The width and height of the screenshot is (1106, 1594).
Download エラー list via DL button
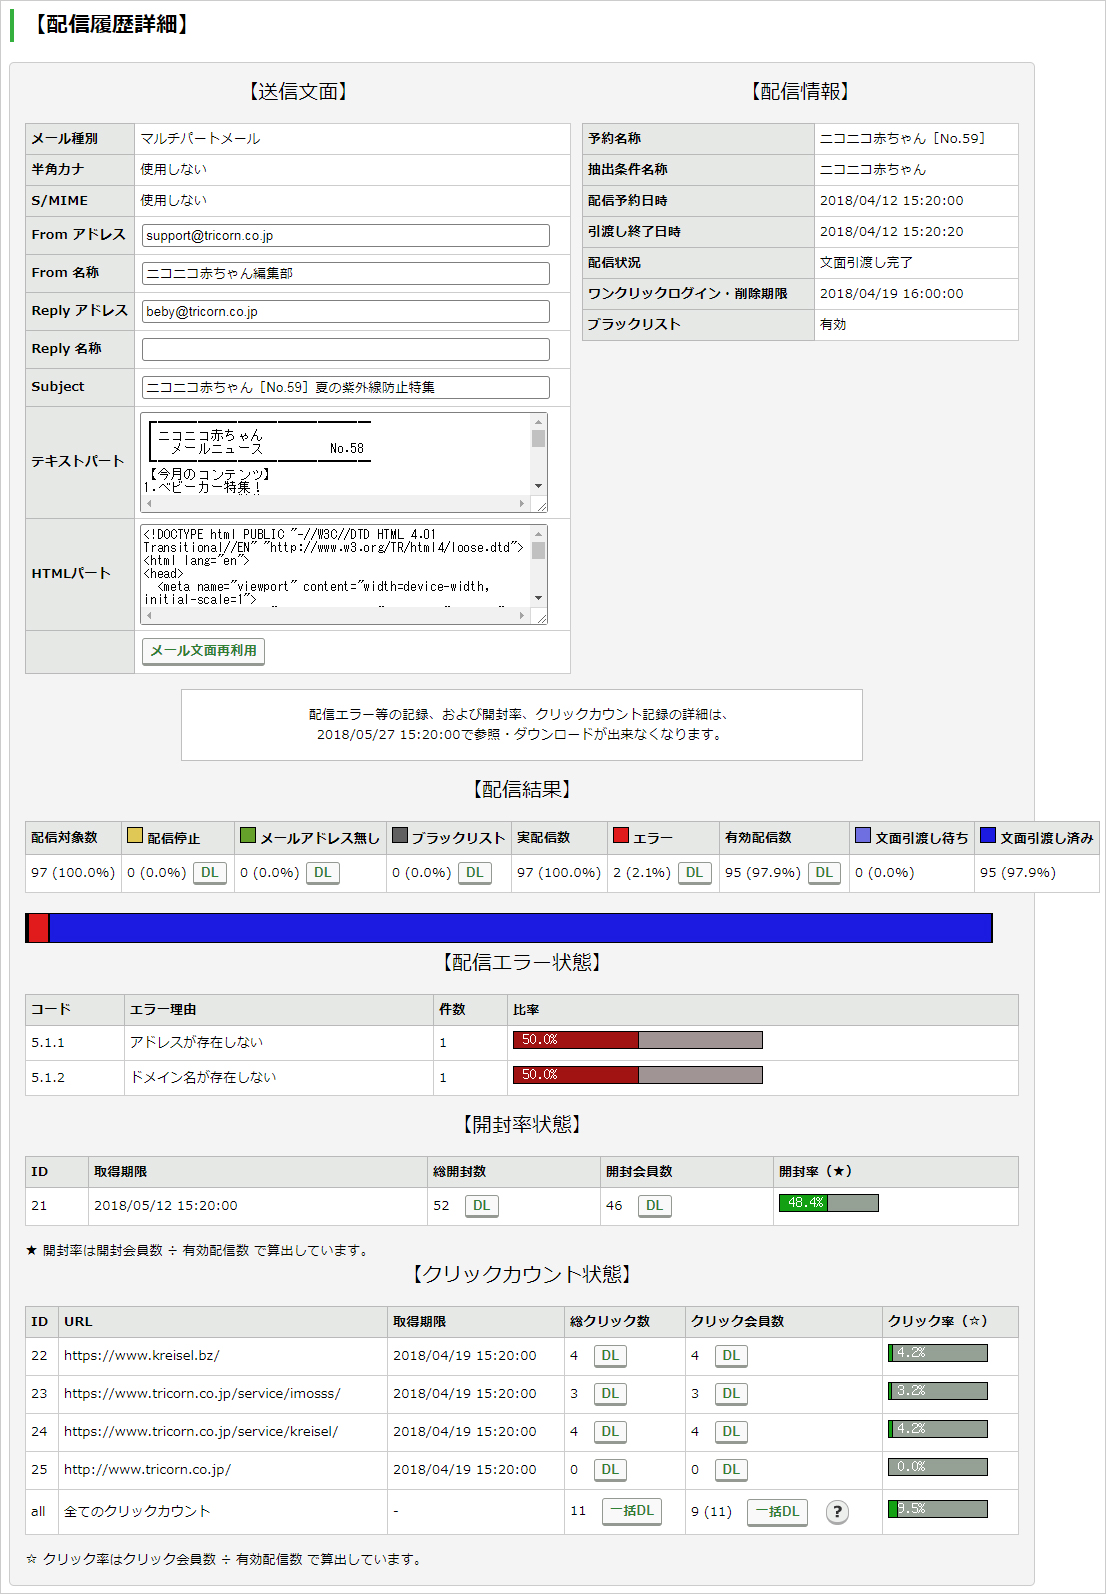tap(694, 873)
